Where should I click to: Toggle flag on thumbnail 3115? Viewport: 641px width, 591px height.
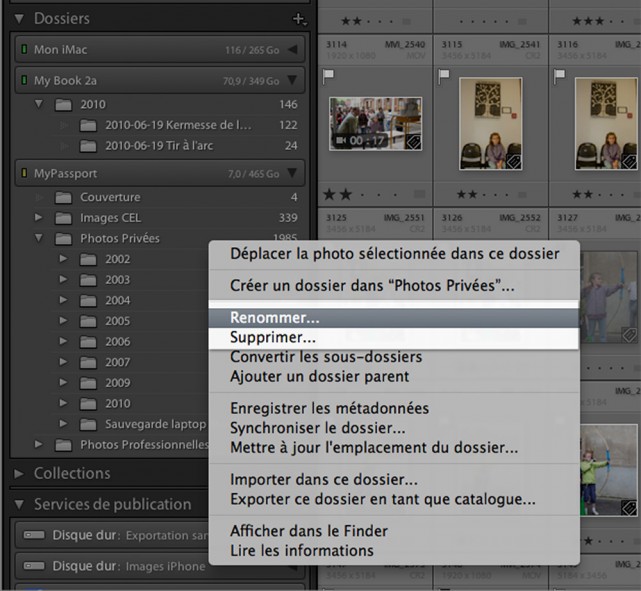(x=444, y=76)
